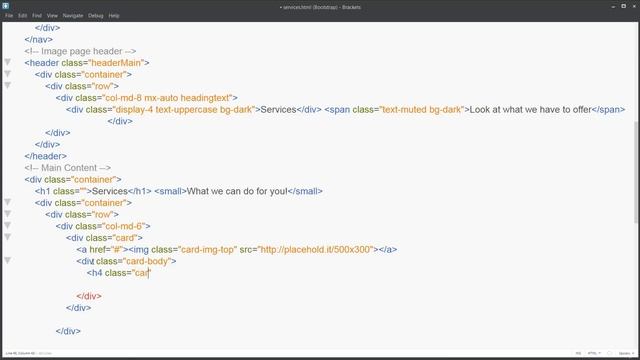This screenshot has height=360, width=640.
Task: Click the vertical scrollbar thumb of the editor
Action: coord(636,172)
